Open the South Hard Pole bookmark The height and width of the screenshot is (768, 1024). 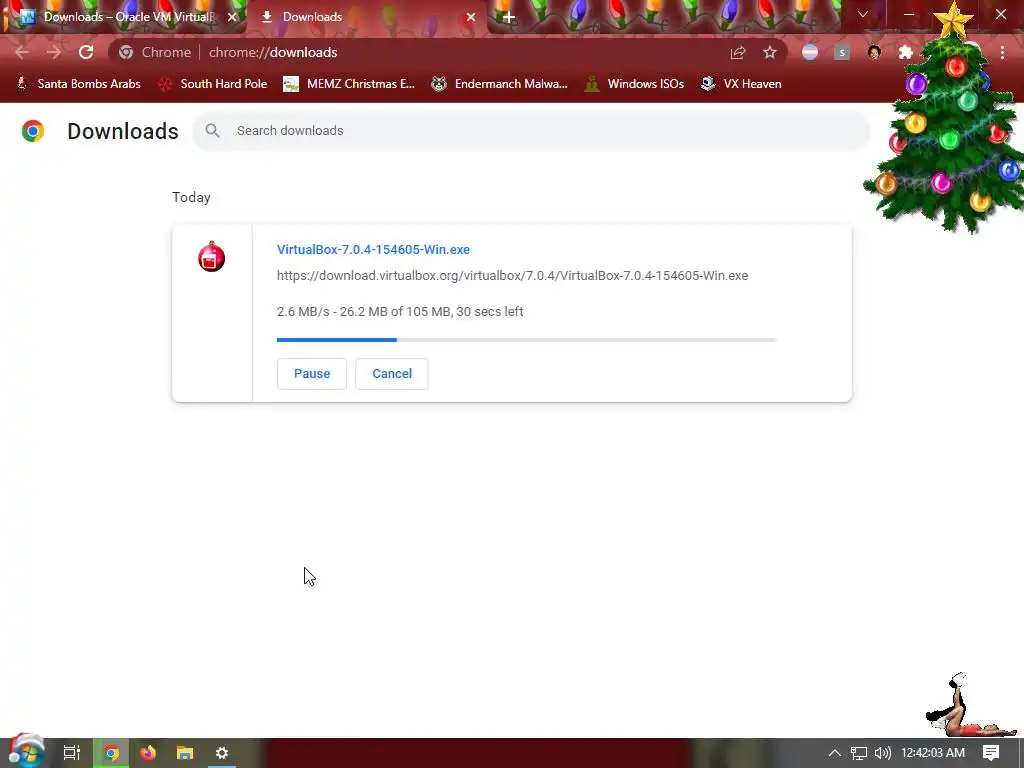[213, 84]
